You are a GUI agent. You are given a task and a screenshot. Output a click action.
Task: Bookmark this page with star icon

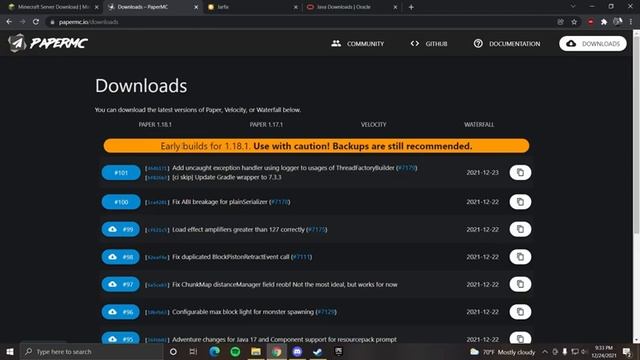[574, 22]
